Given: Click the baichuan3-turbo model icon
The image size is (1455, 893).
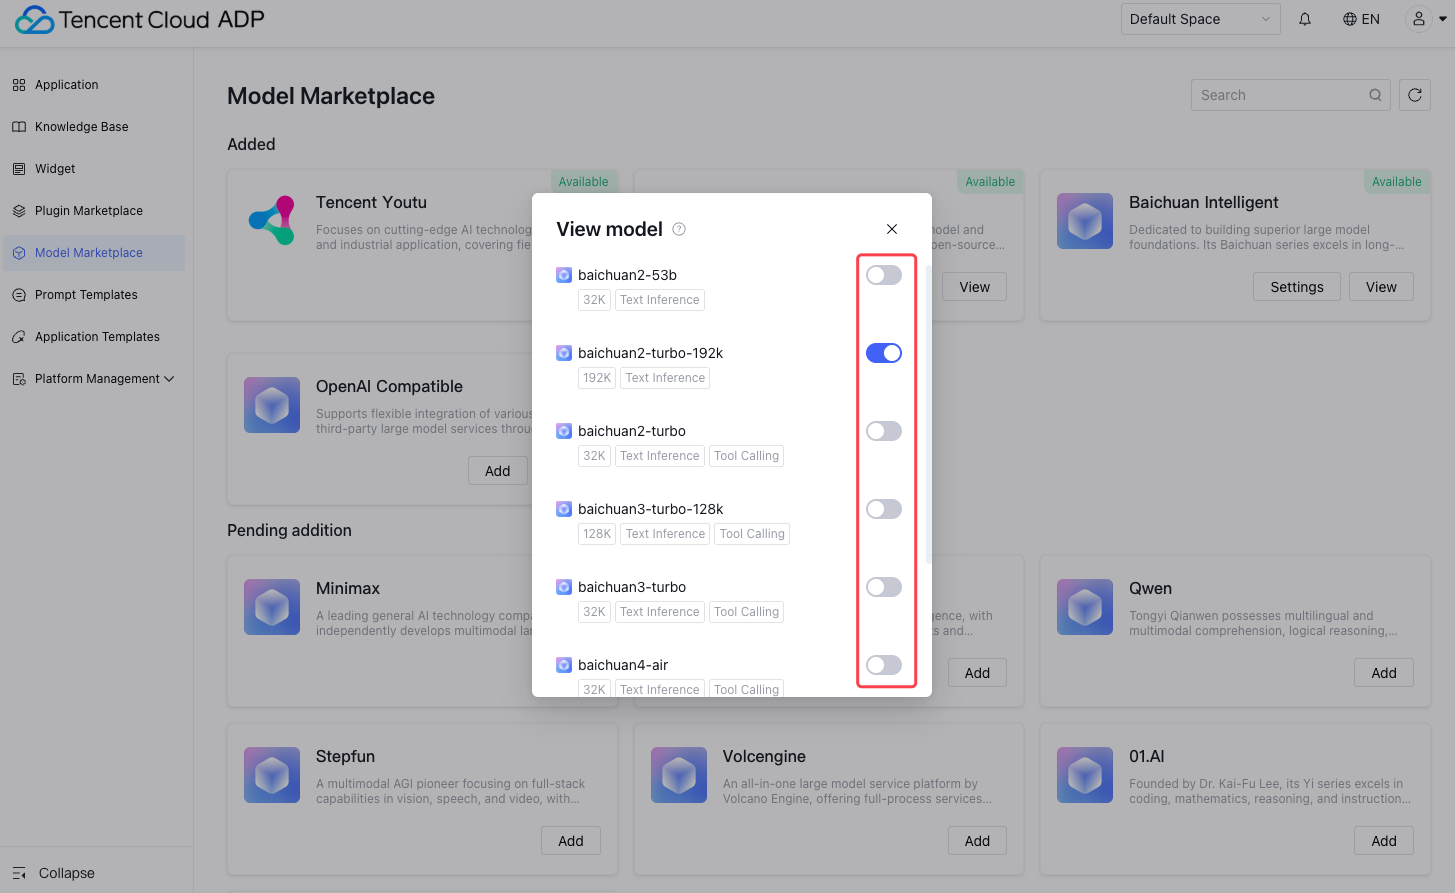Looking at the screenshot, I should pyautogui.click(x=564, y=587).
